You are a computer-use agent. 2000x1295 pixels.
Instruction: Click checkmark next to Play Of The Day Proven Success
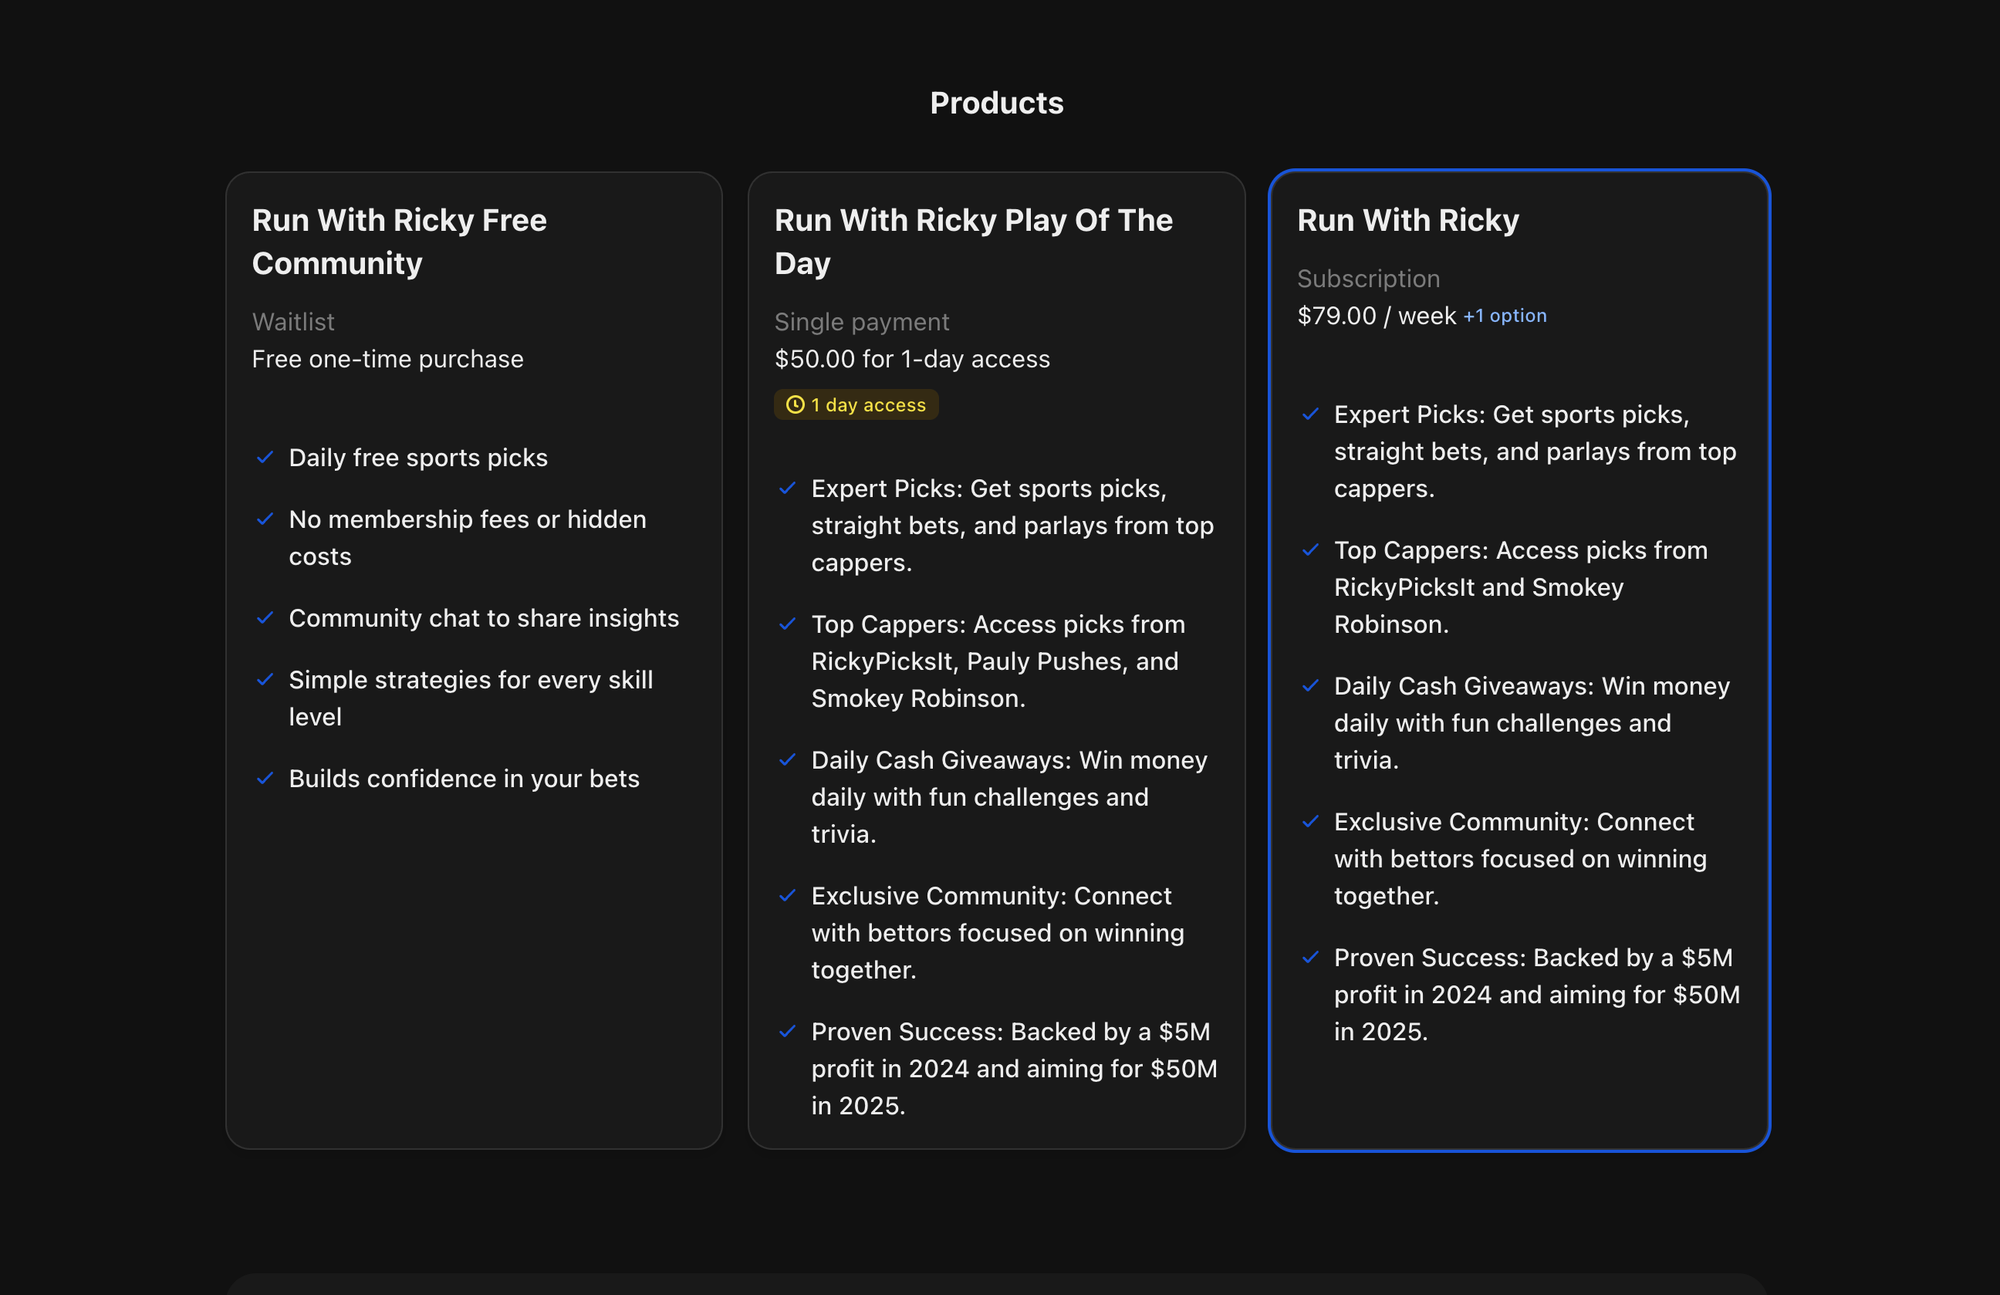click(787, 1031)
